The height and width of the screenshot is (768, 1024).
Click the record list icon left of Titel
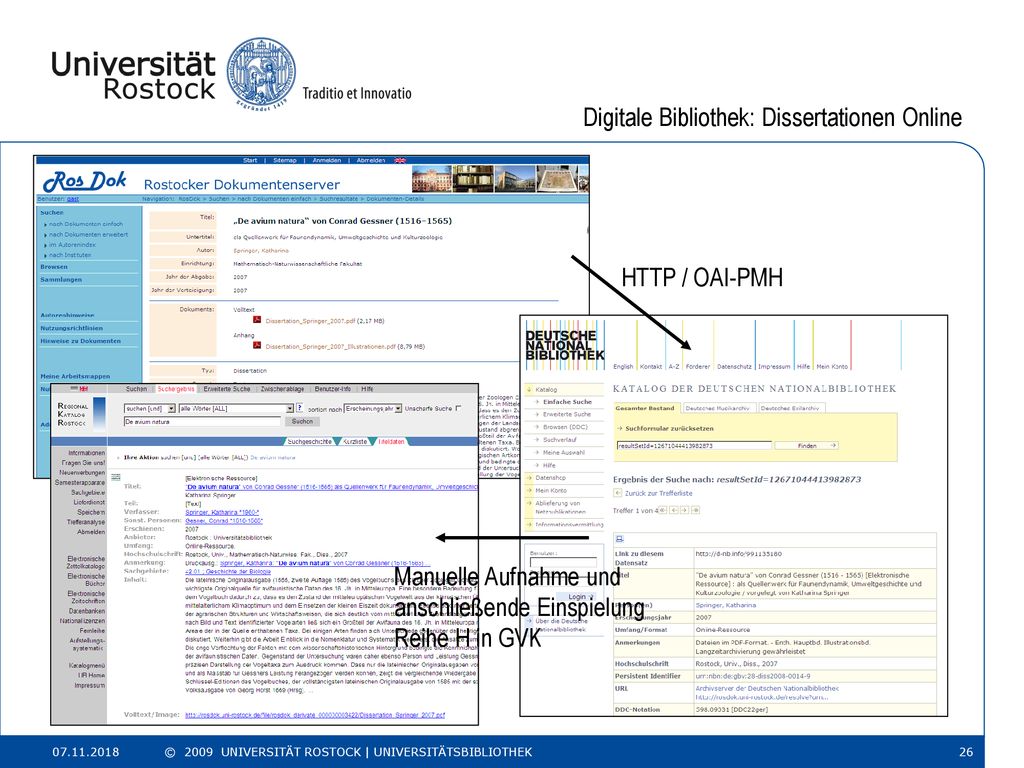pyautogui.click(x=116, y=477)
